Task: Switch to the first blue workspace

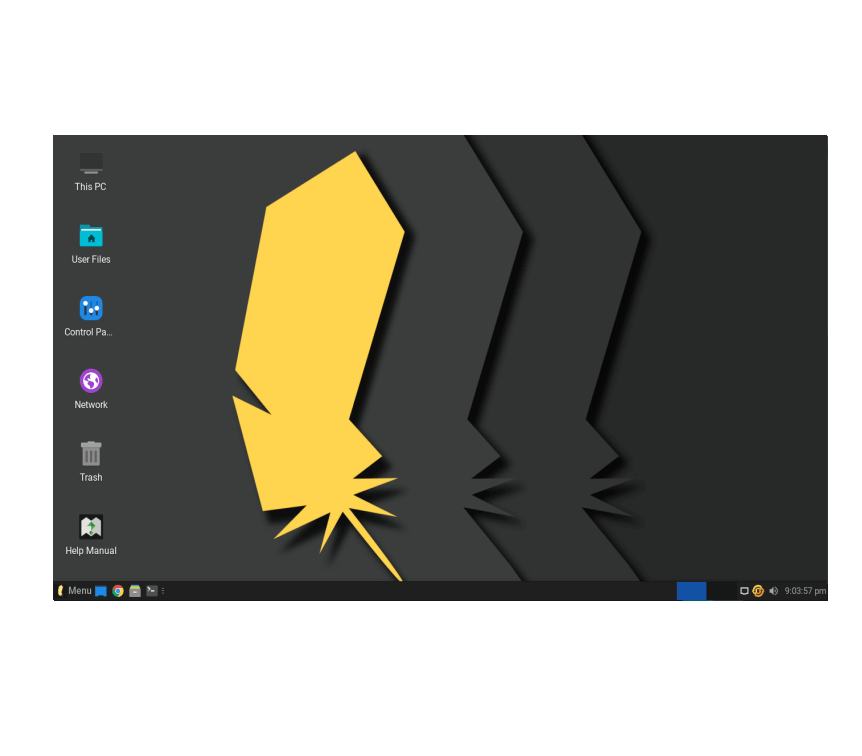Action: 691,591
